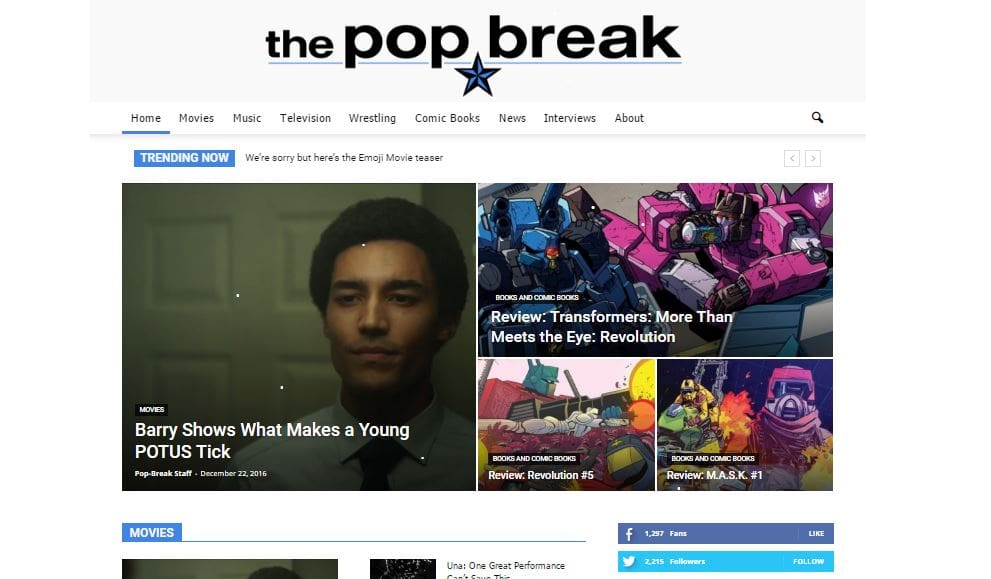
Task: Click the Home nav tab
Action: pos(146,118)
